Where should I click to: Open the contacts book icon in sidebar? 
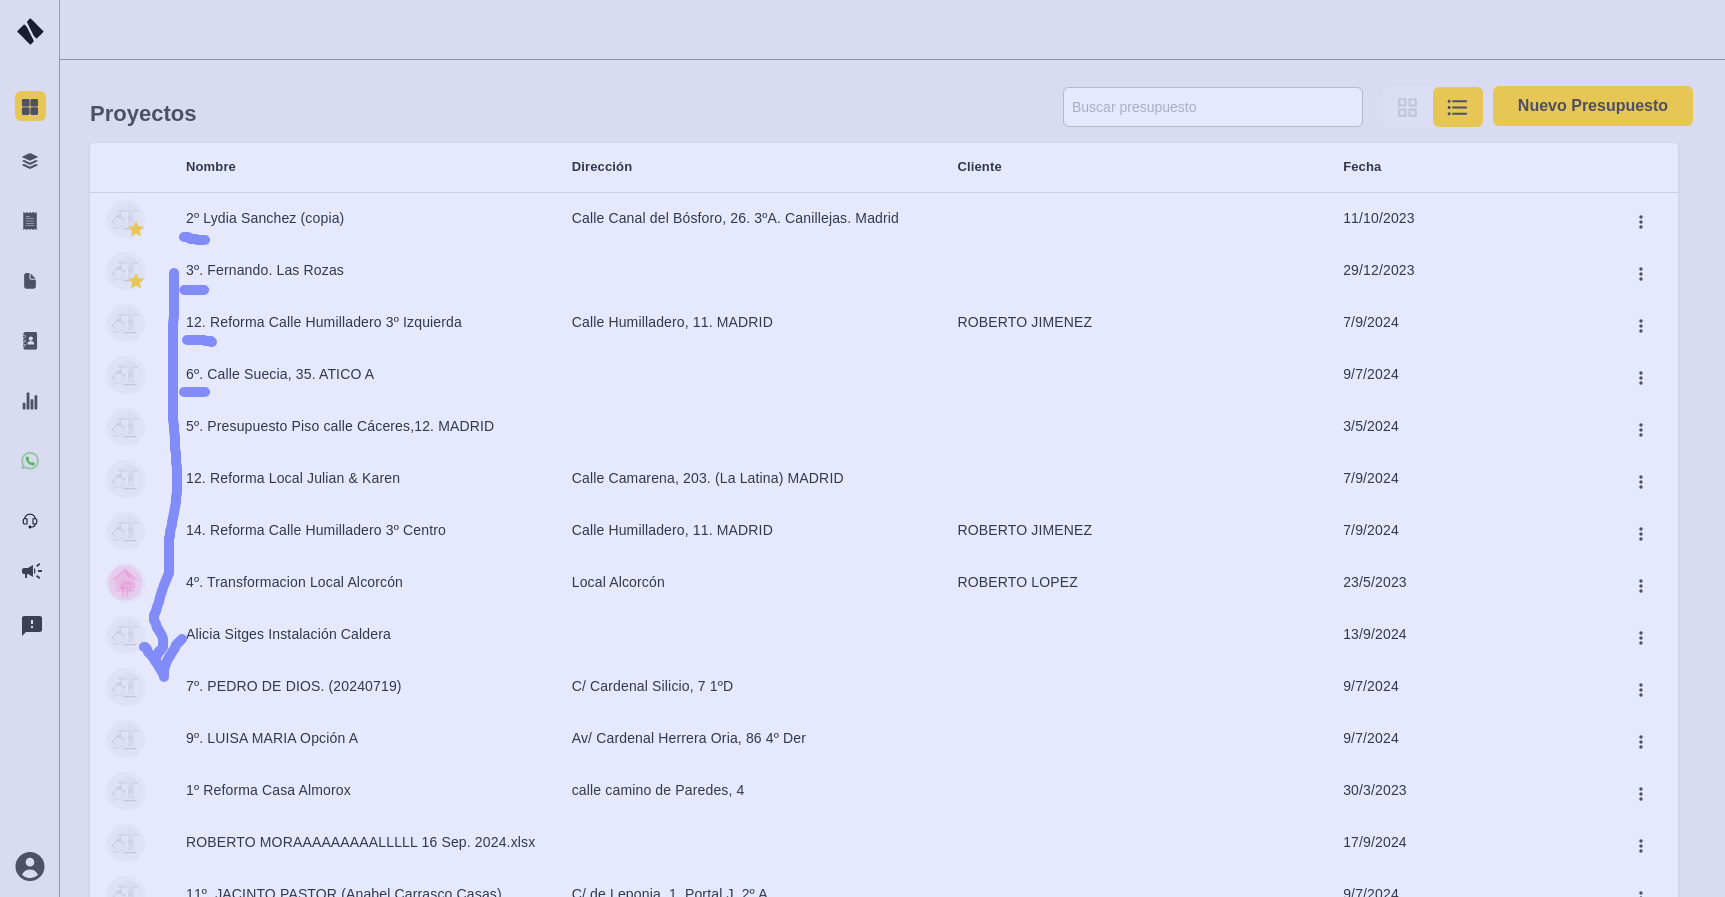[x=30, y=341]
